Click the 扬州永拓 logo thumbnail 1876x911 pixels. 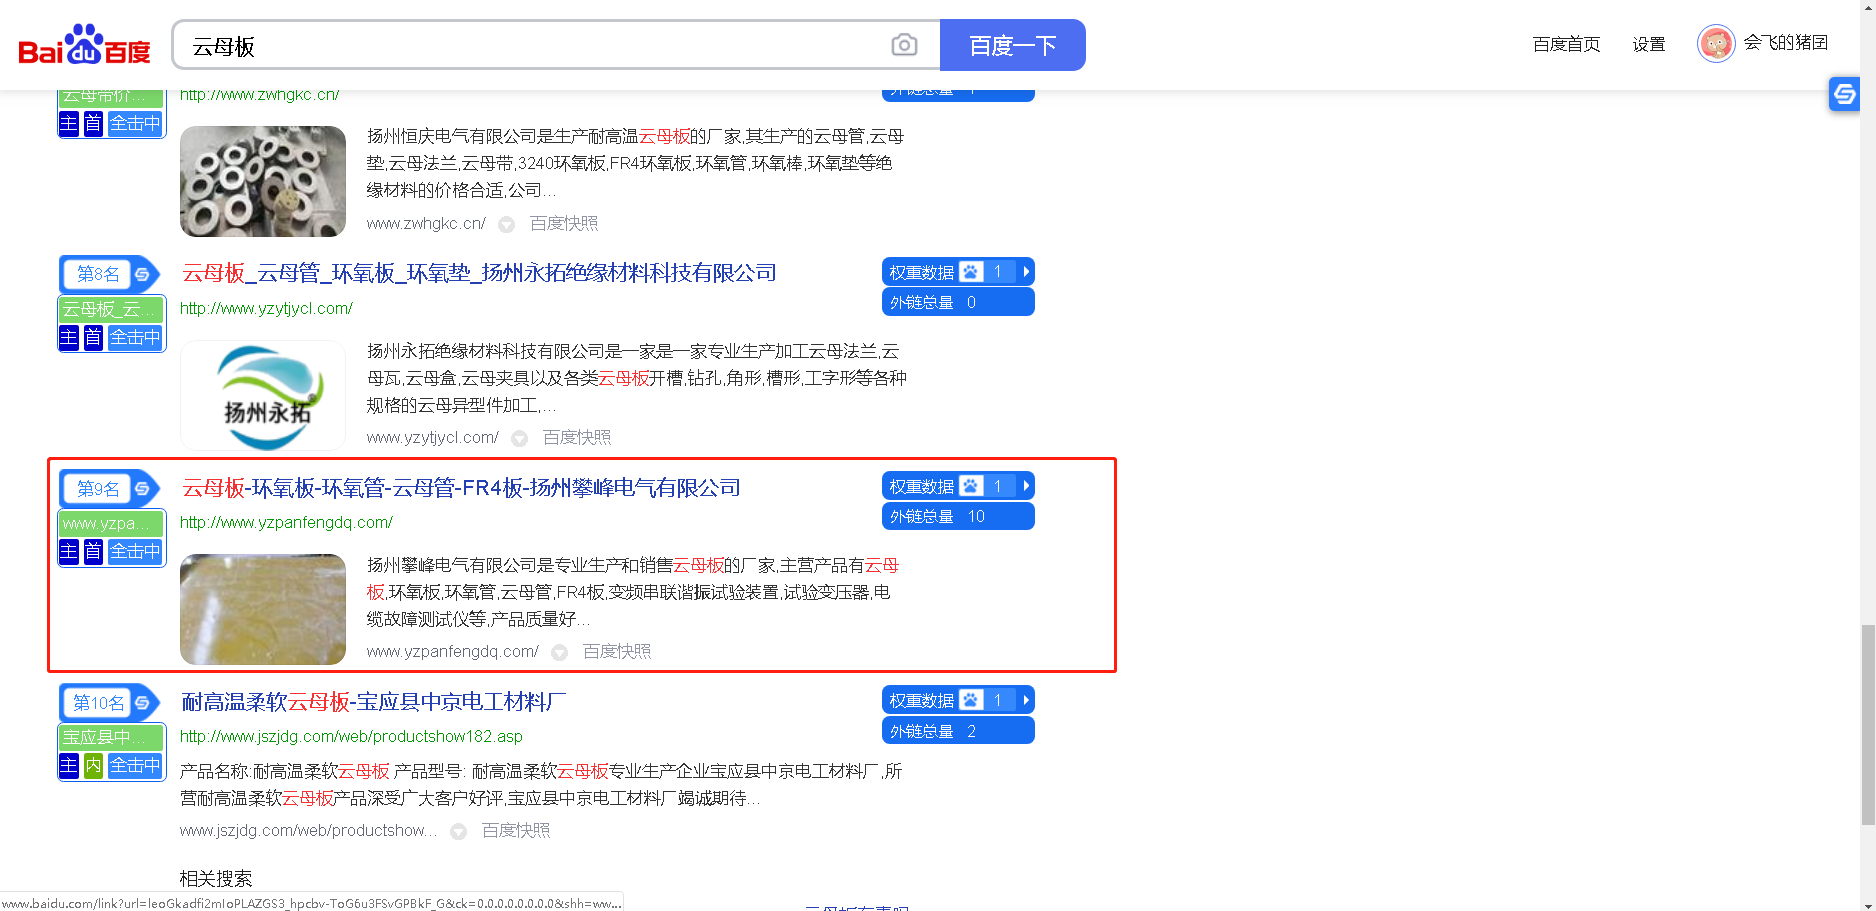pos(263,396)
